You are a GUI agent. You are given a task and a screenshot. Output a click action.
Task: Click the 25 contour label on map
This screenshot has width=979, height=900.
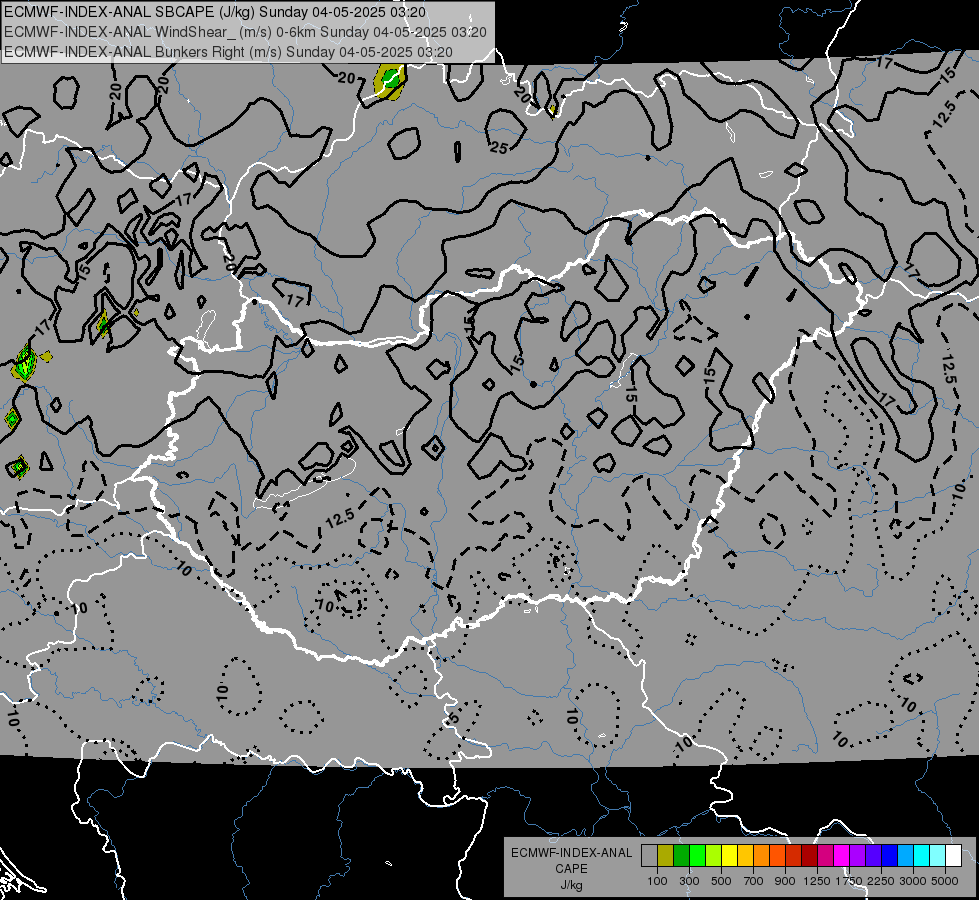(499, 148)
